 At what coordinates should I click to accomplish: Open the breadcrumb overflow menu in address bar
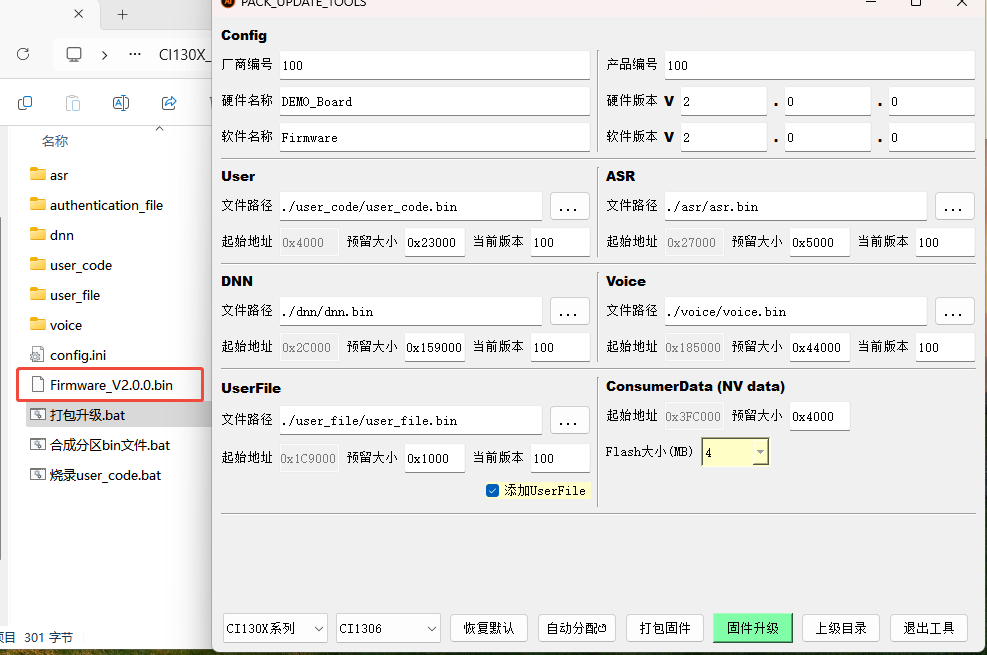point(135,55)
